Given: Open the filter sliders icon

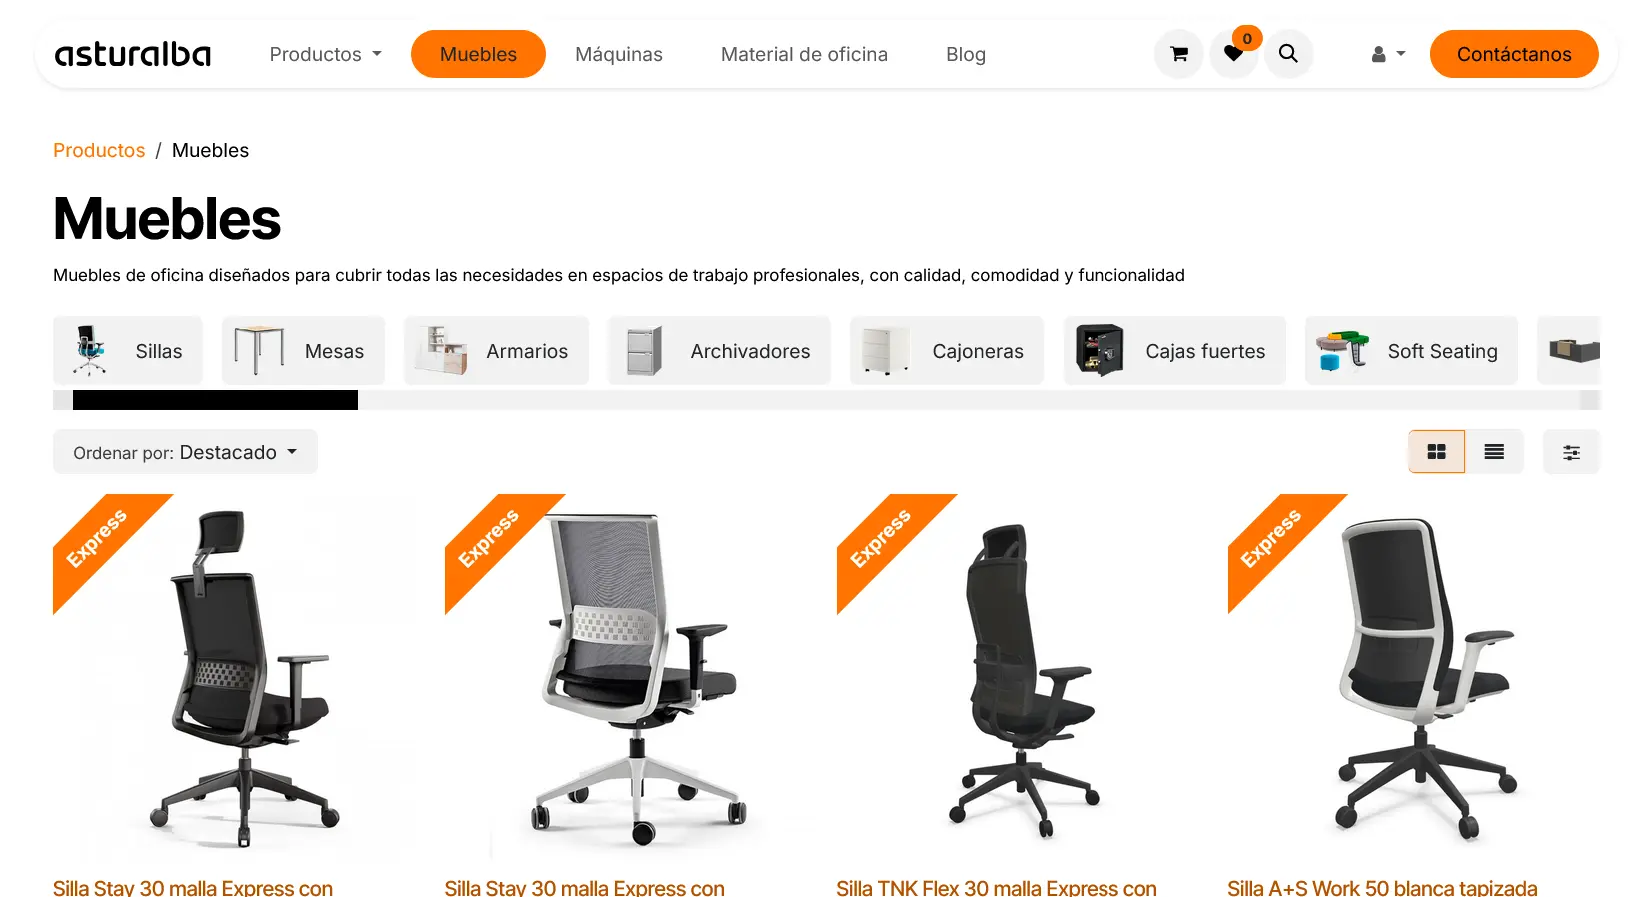Looking at the screenshot, I should pos(1571,452).
